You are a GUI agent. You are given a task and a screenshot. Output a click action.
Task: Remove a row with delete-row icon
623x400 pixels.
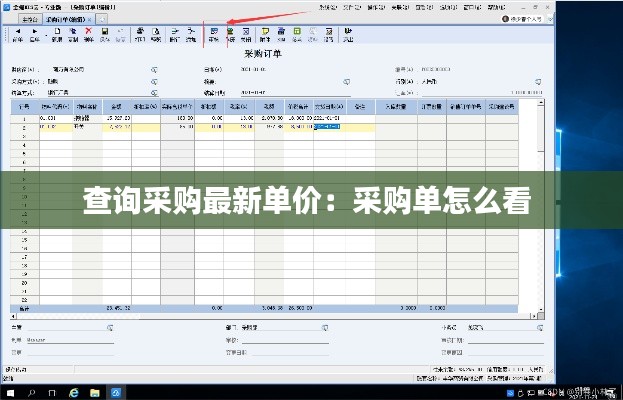pyautogui.click(x=191, y=35)
